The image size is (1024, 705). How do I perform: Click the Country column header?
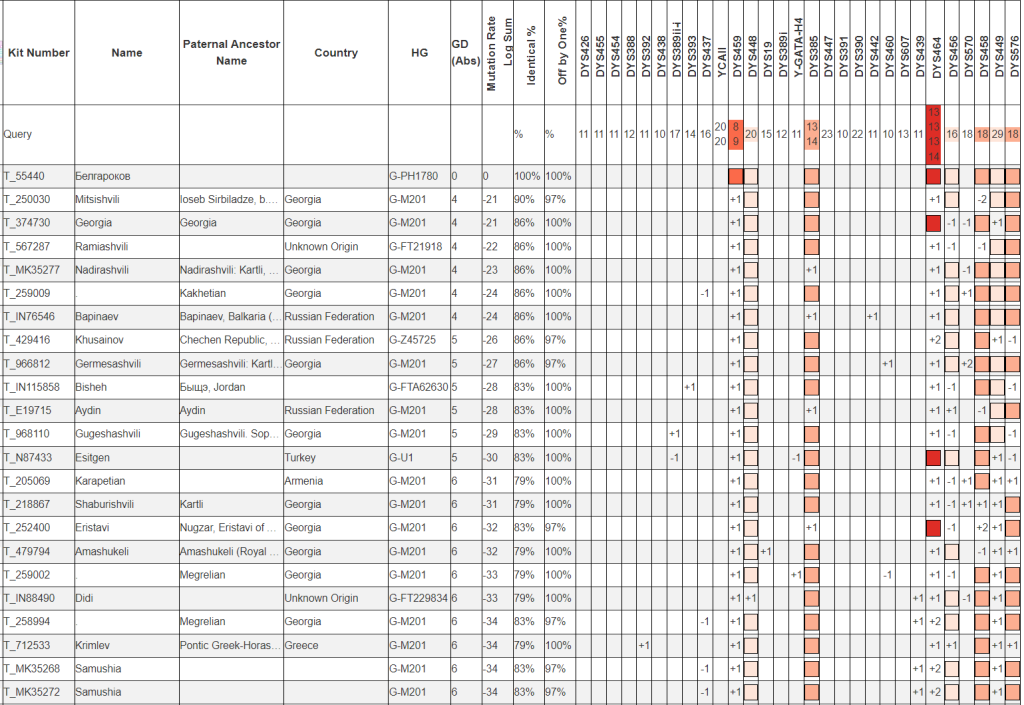[336, 53]
